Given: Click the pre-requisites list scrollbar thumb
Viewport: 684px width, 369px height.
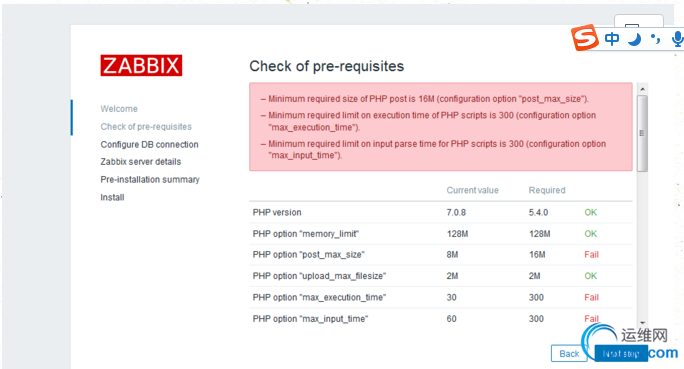Looking at the screenshot, I should (642, 133).
